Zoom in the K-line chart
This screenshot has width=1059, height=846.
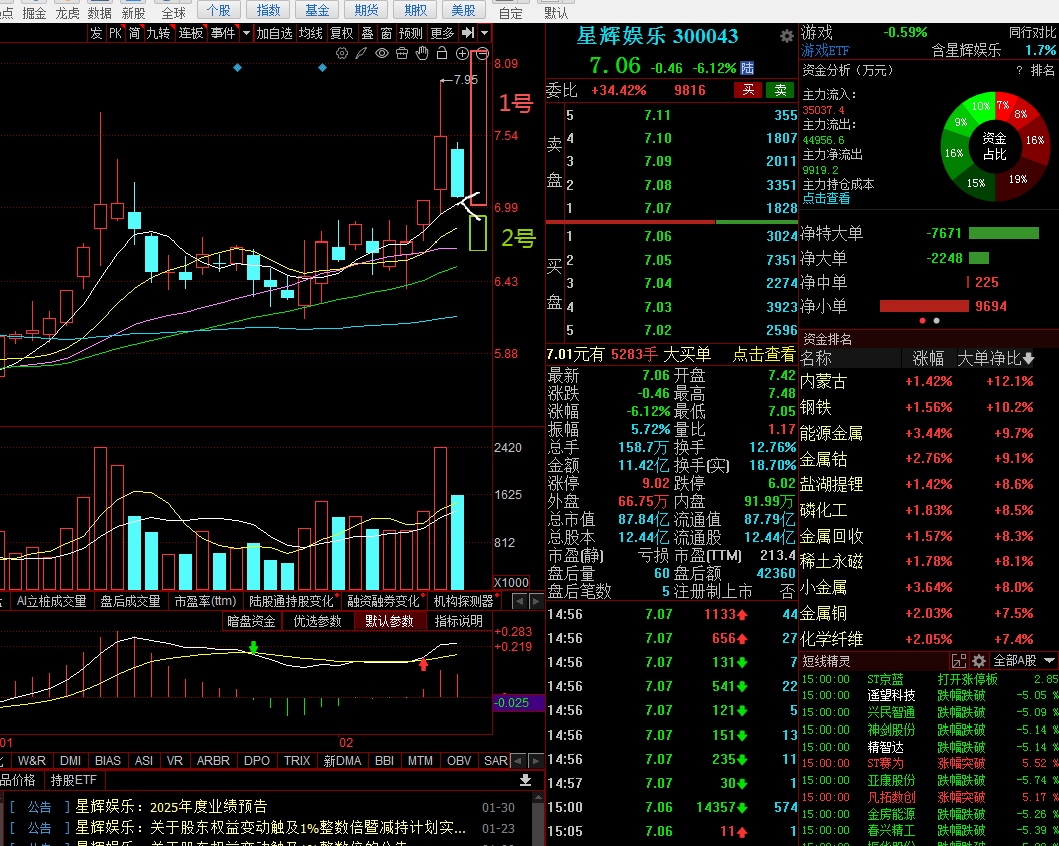point(463,54)
